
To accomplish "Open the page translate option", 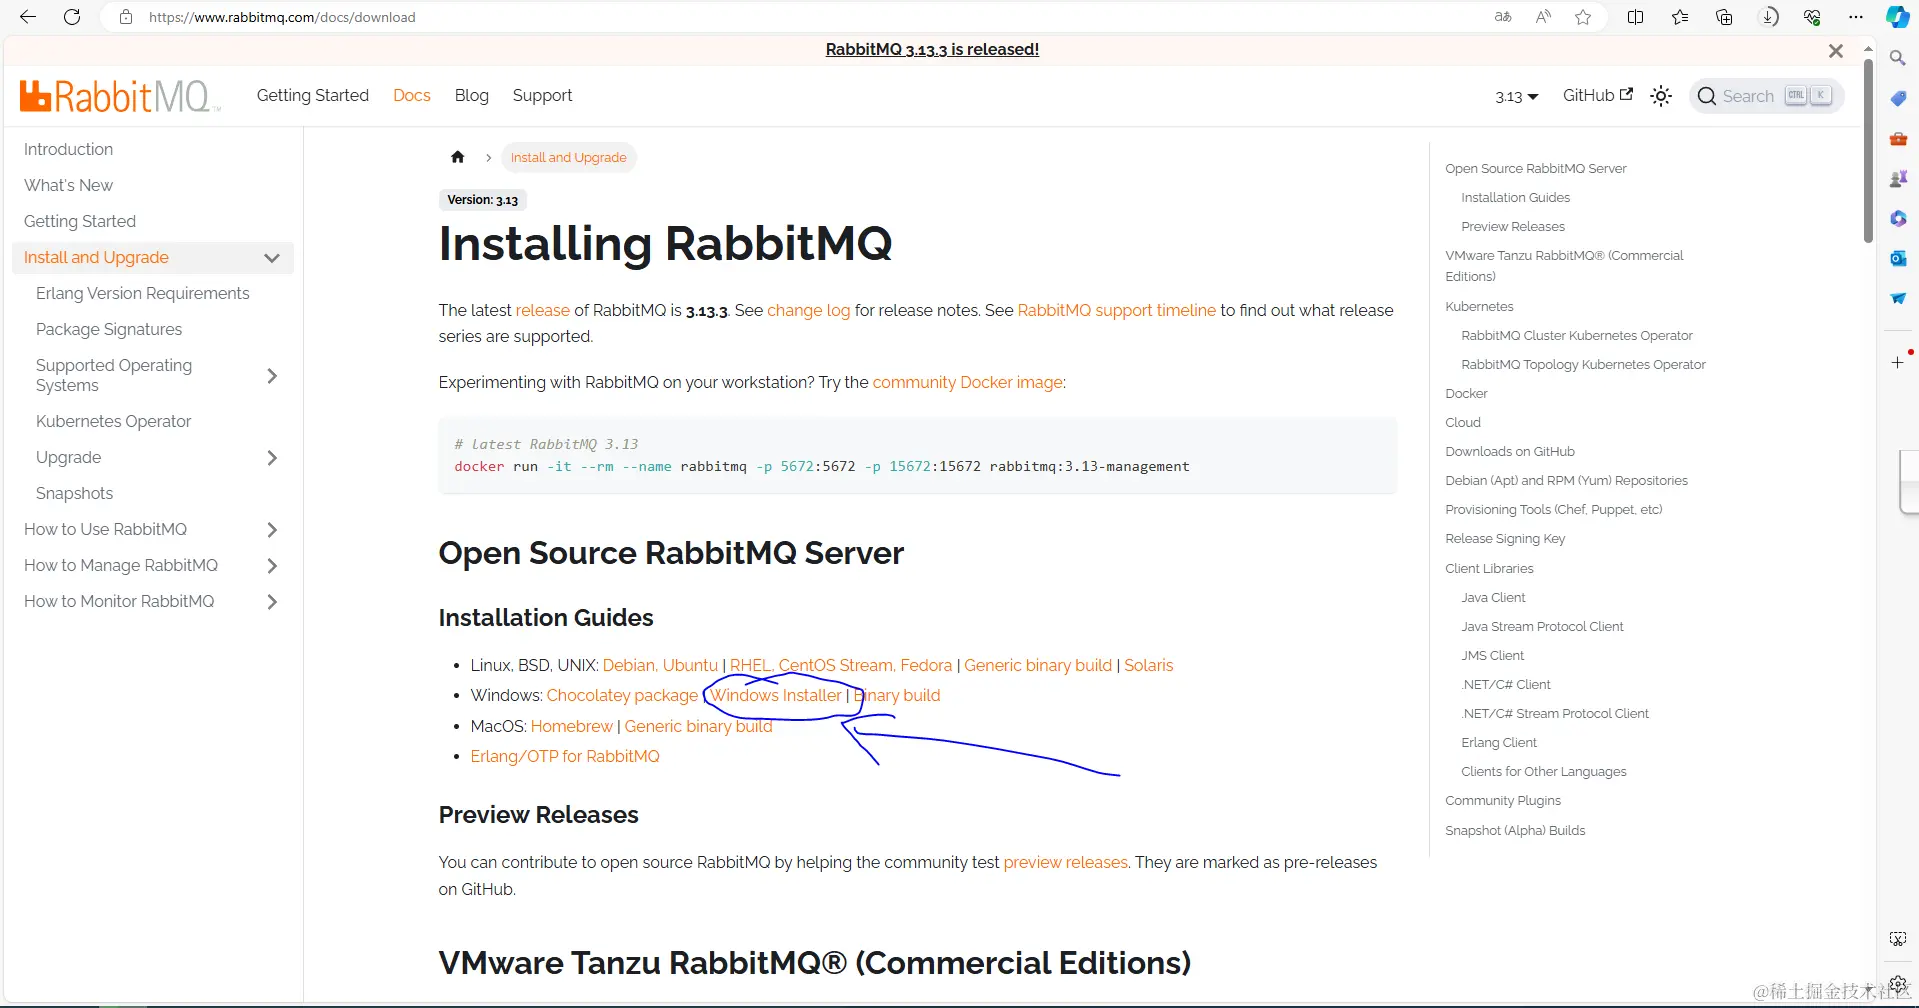I will (1502, 17).
